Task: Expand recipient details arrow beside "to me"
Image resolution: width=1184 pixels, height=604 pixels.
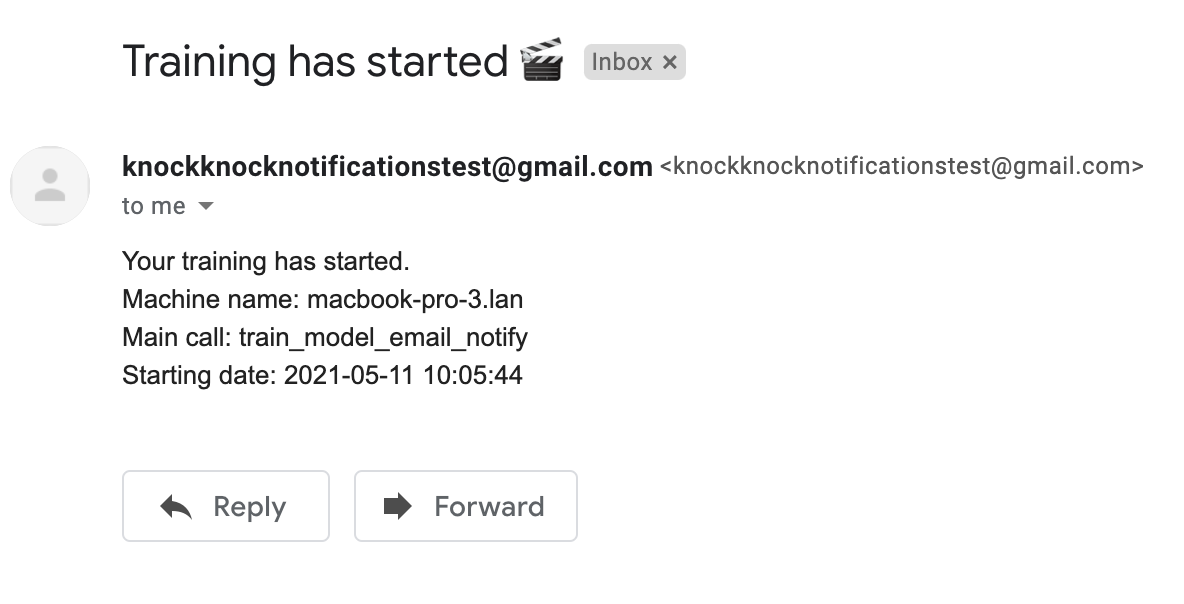Action: point(205,206)
